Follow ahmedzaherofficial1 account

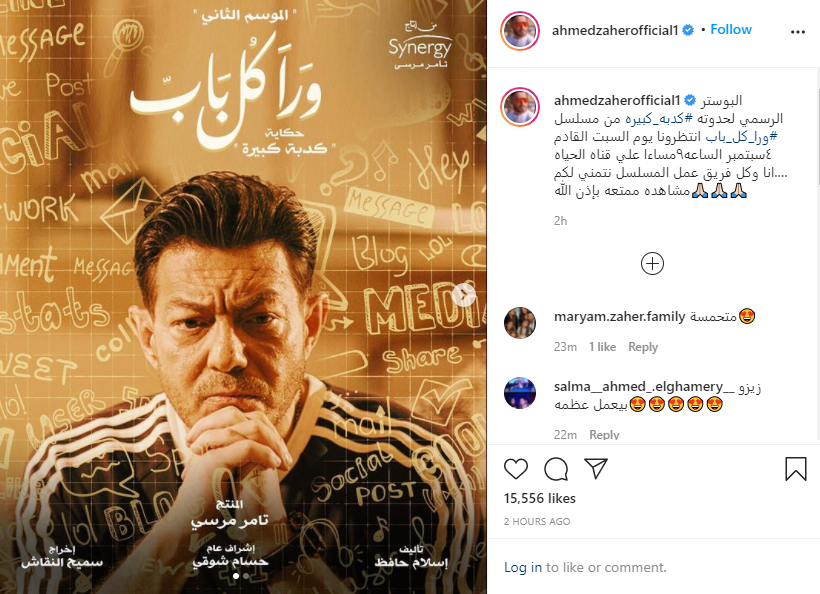(x=731, y=30)
